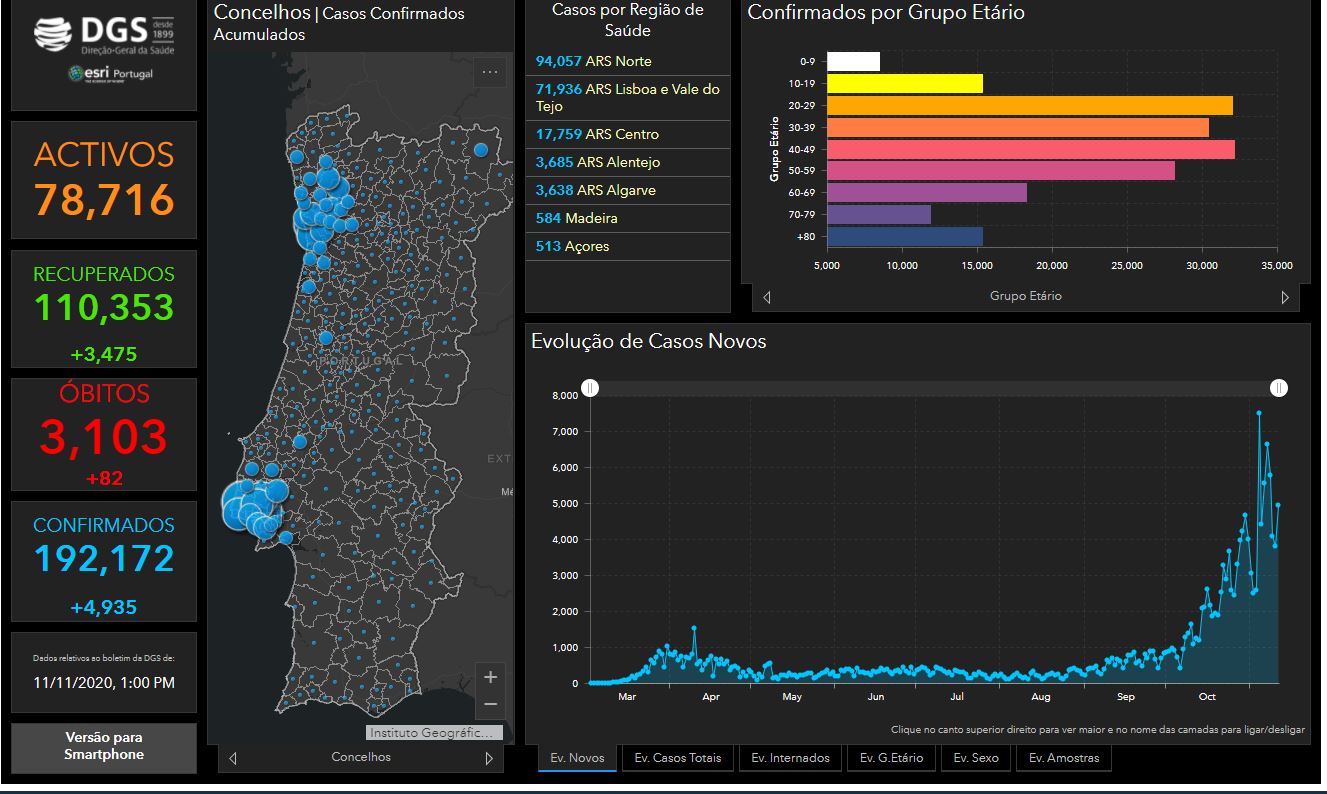Open the Ev. Sexo tab

(x=976, y=758)
